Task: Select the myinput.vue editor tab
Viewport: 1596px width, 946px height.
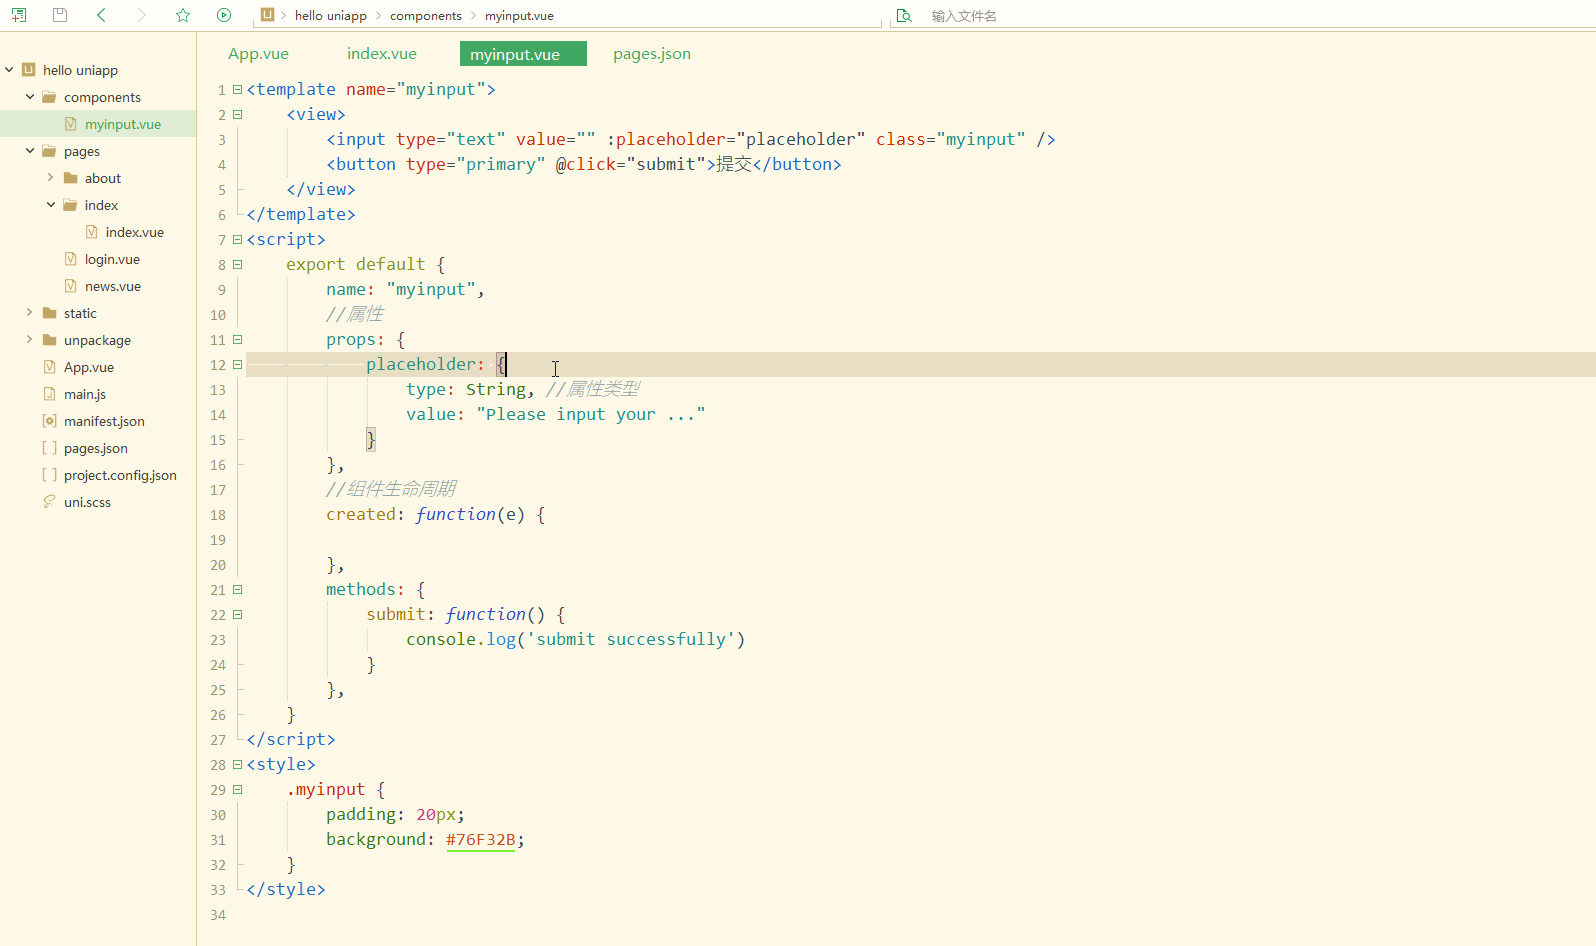Action: (x=523, y=54)
